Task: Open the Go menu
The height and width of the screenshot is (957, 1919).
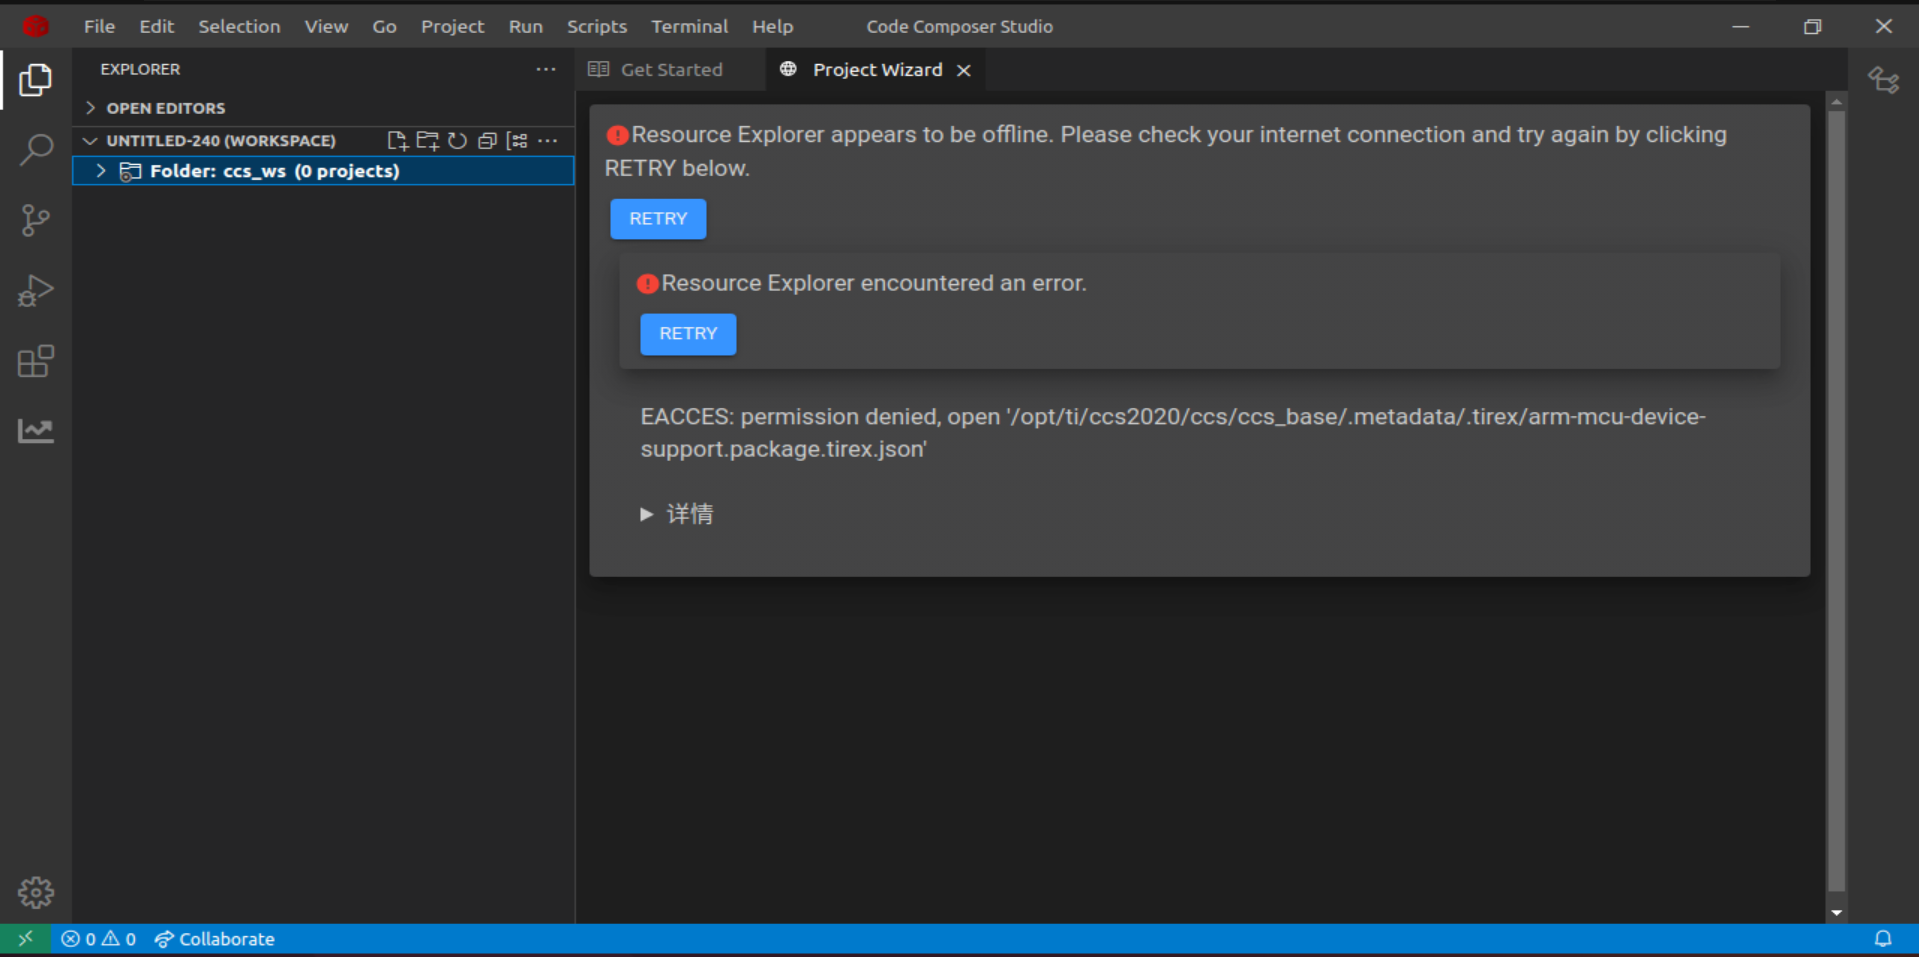Action: (x=384, y=26)
